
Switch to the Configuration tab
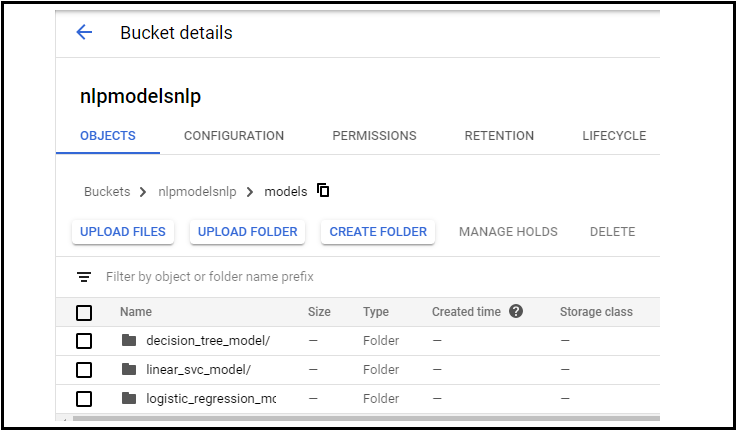234,136
